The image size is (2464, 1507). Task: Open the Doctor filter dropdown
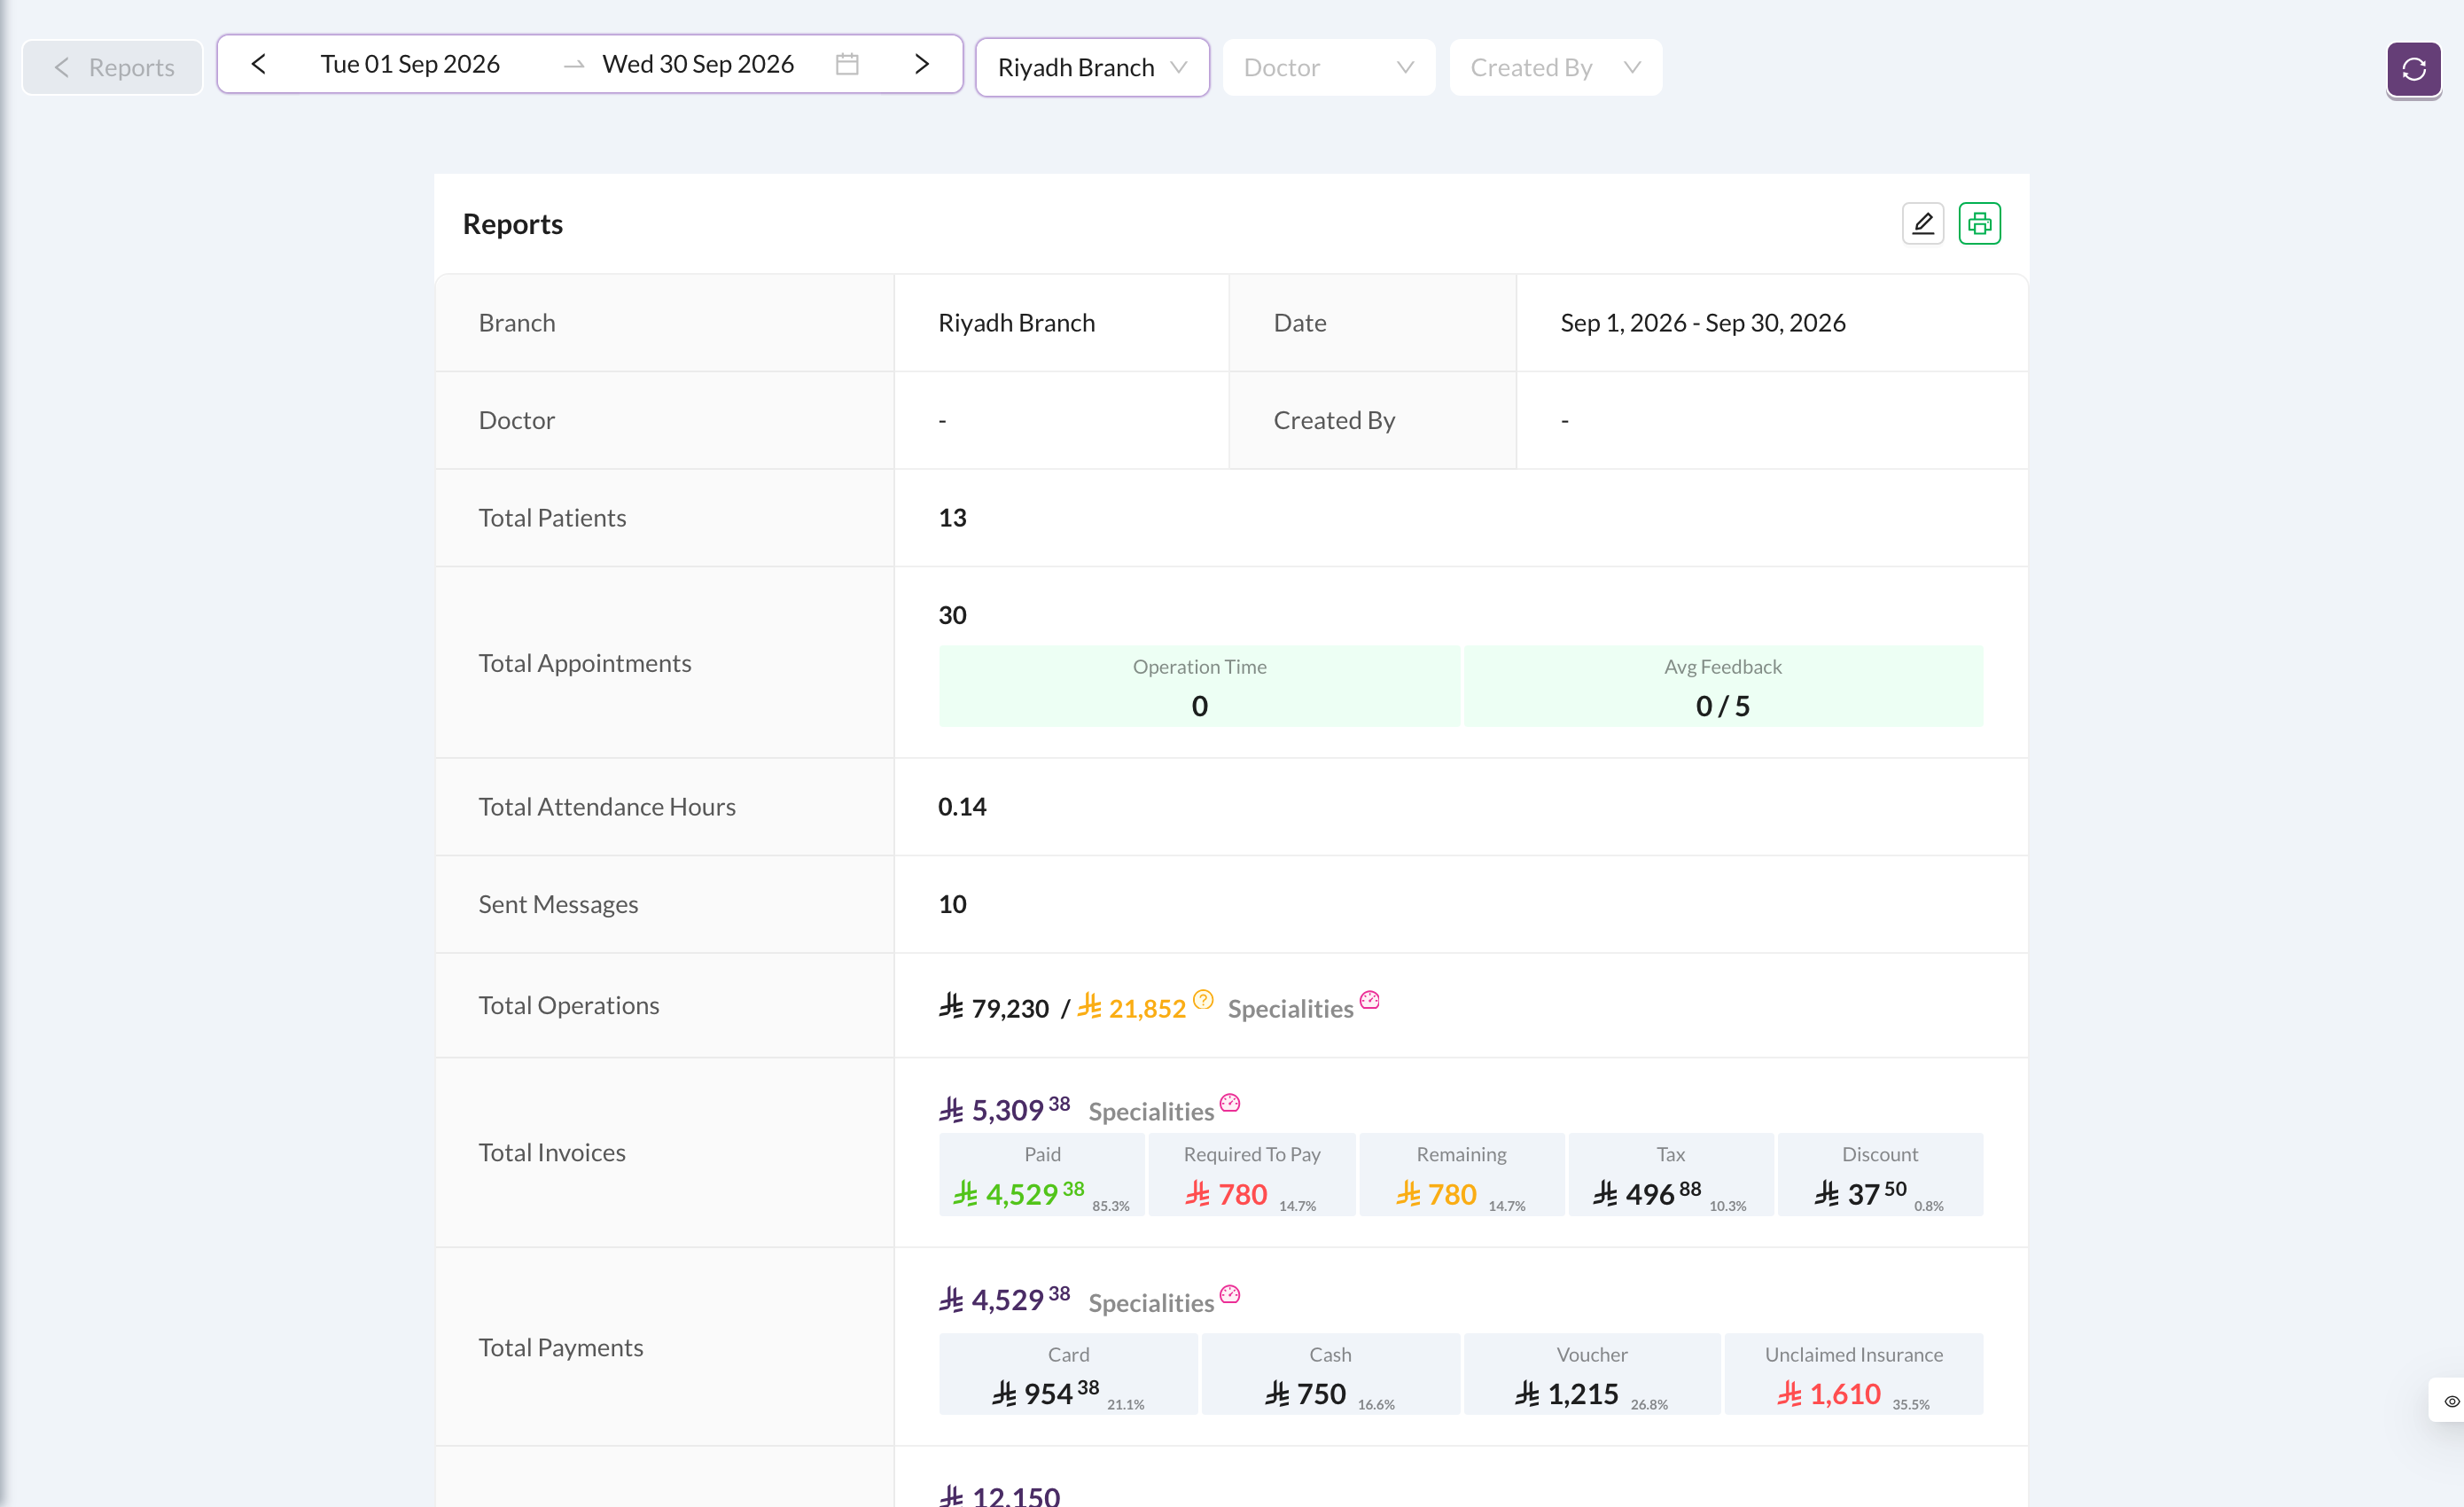coord(1328,67)
